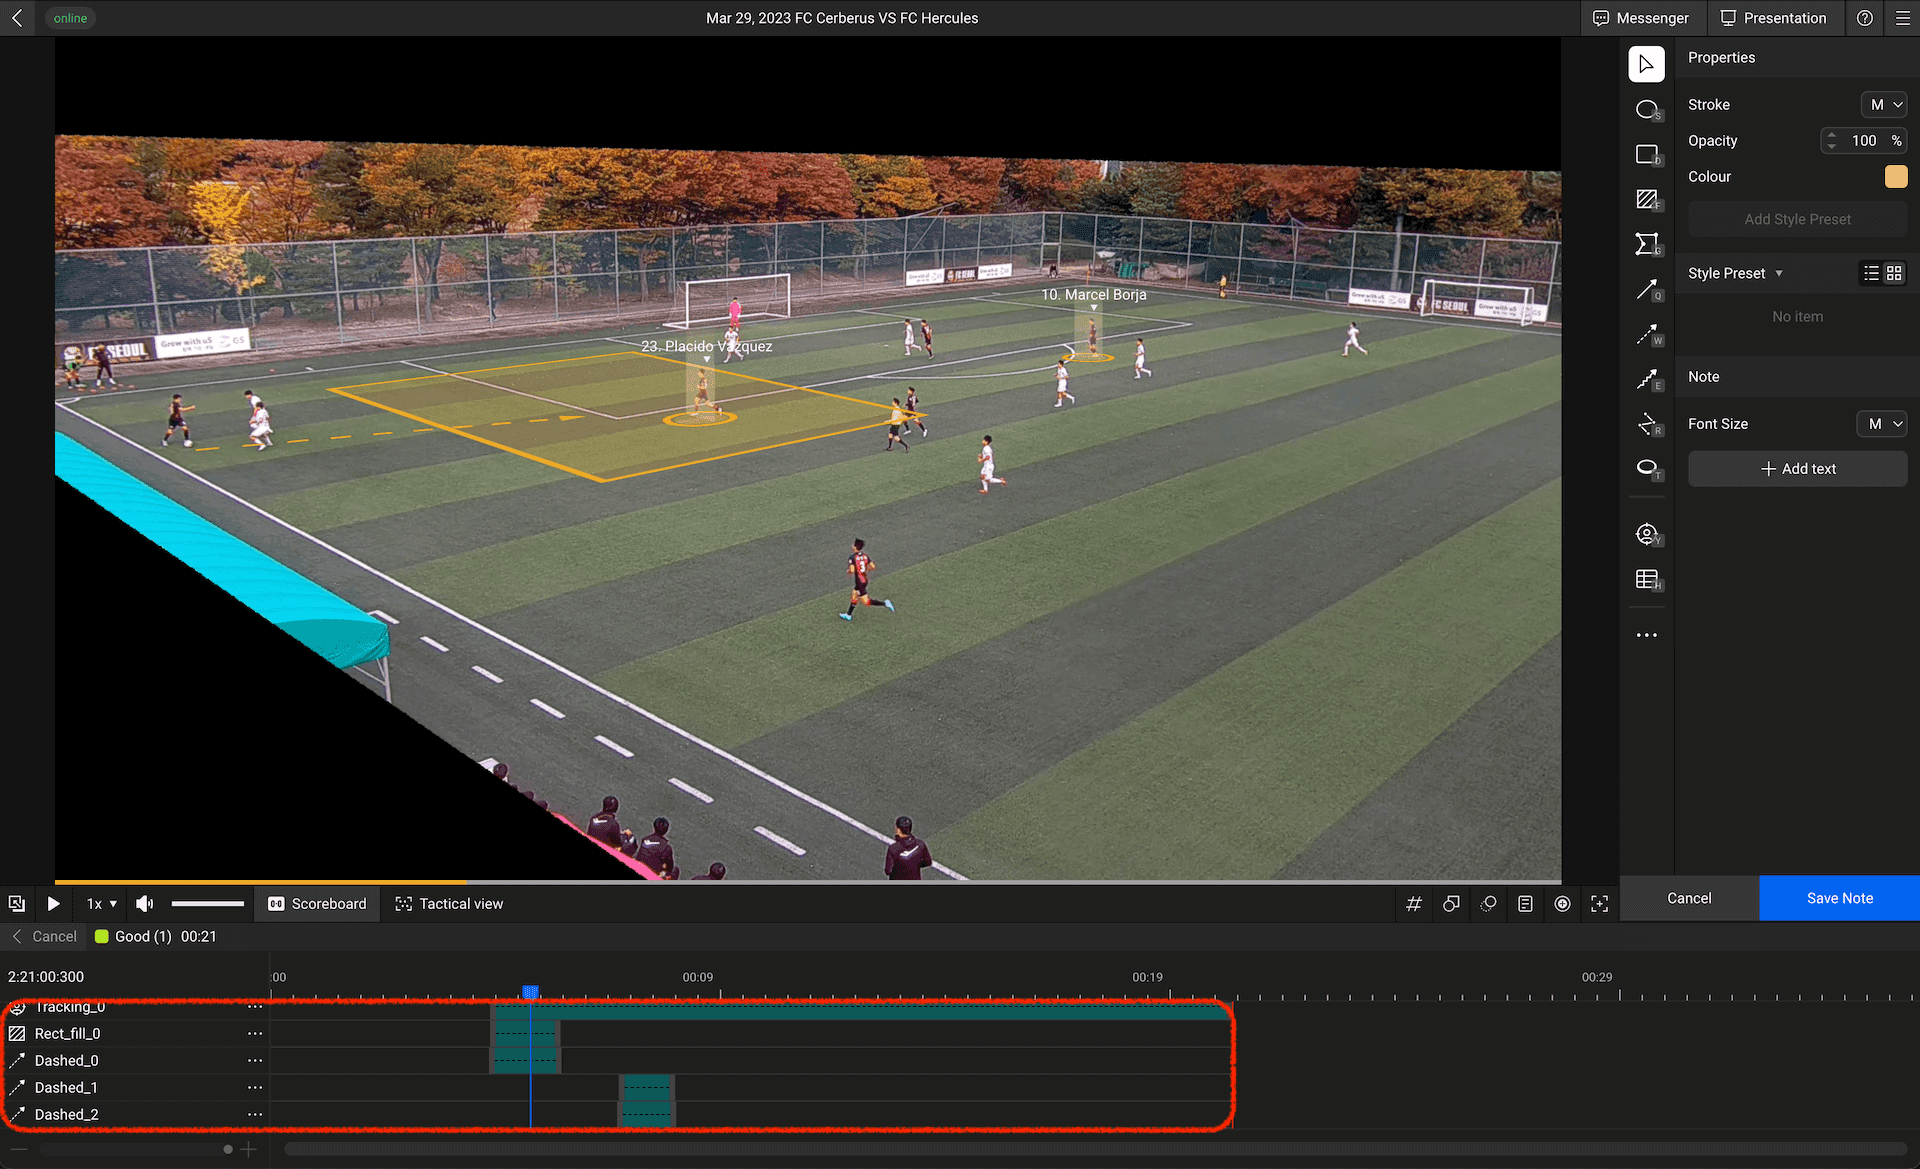The image size is (1920, 1169).
Task: Pick the zigzag arrow tool
Action: (1646, 380)
